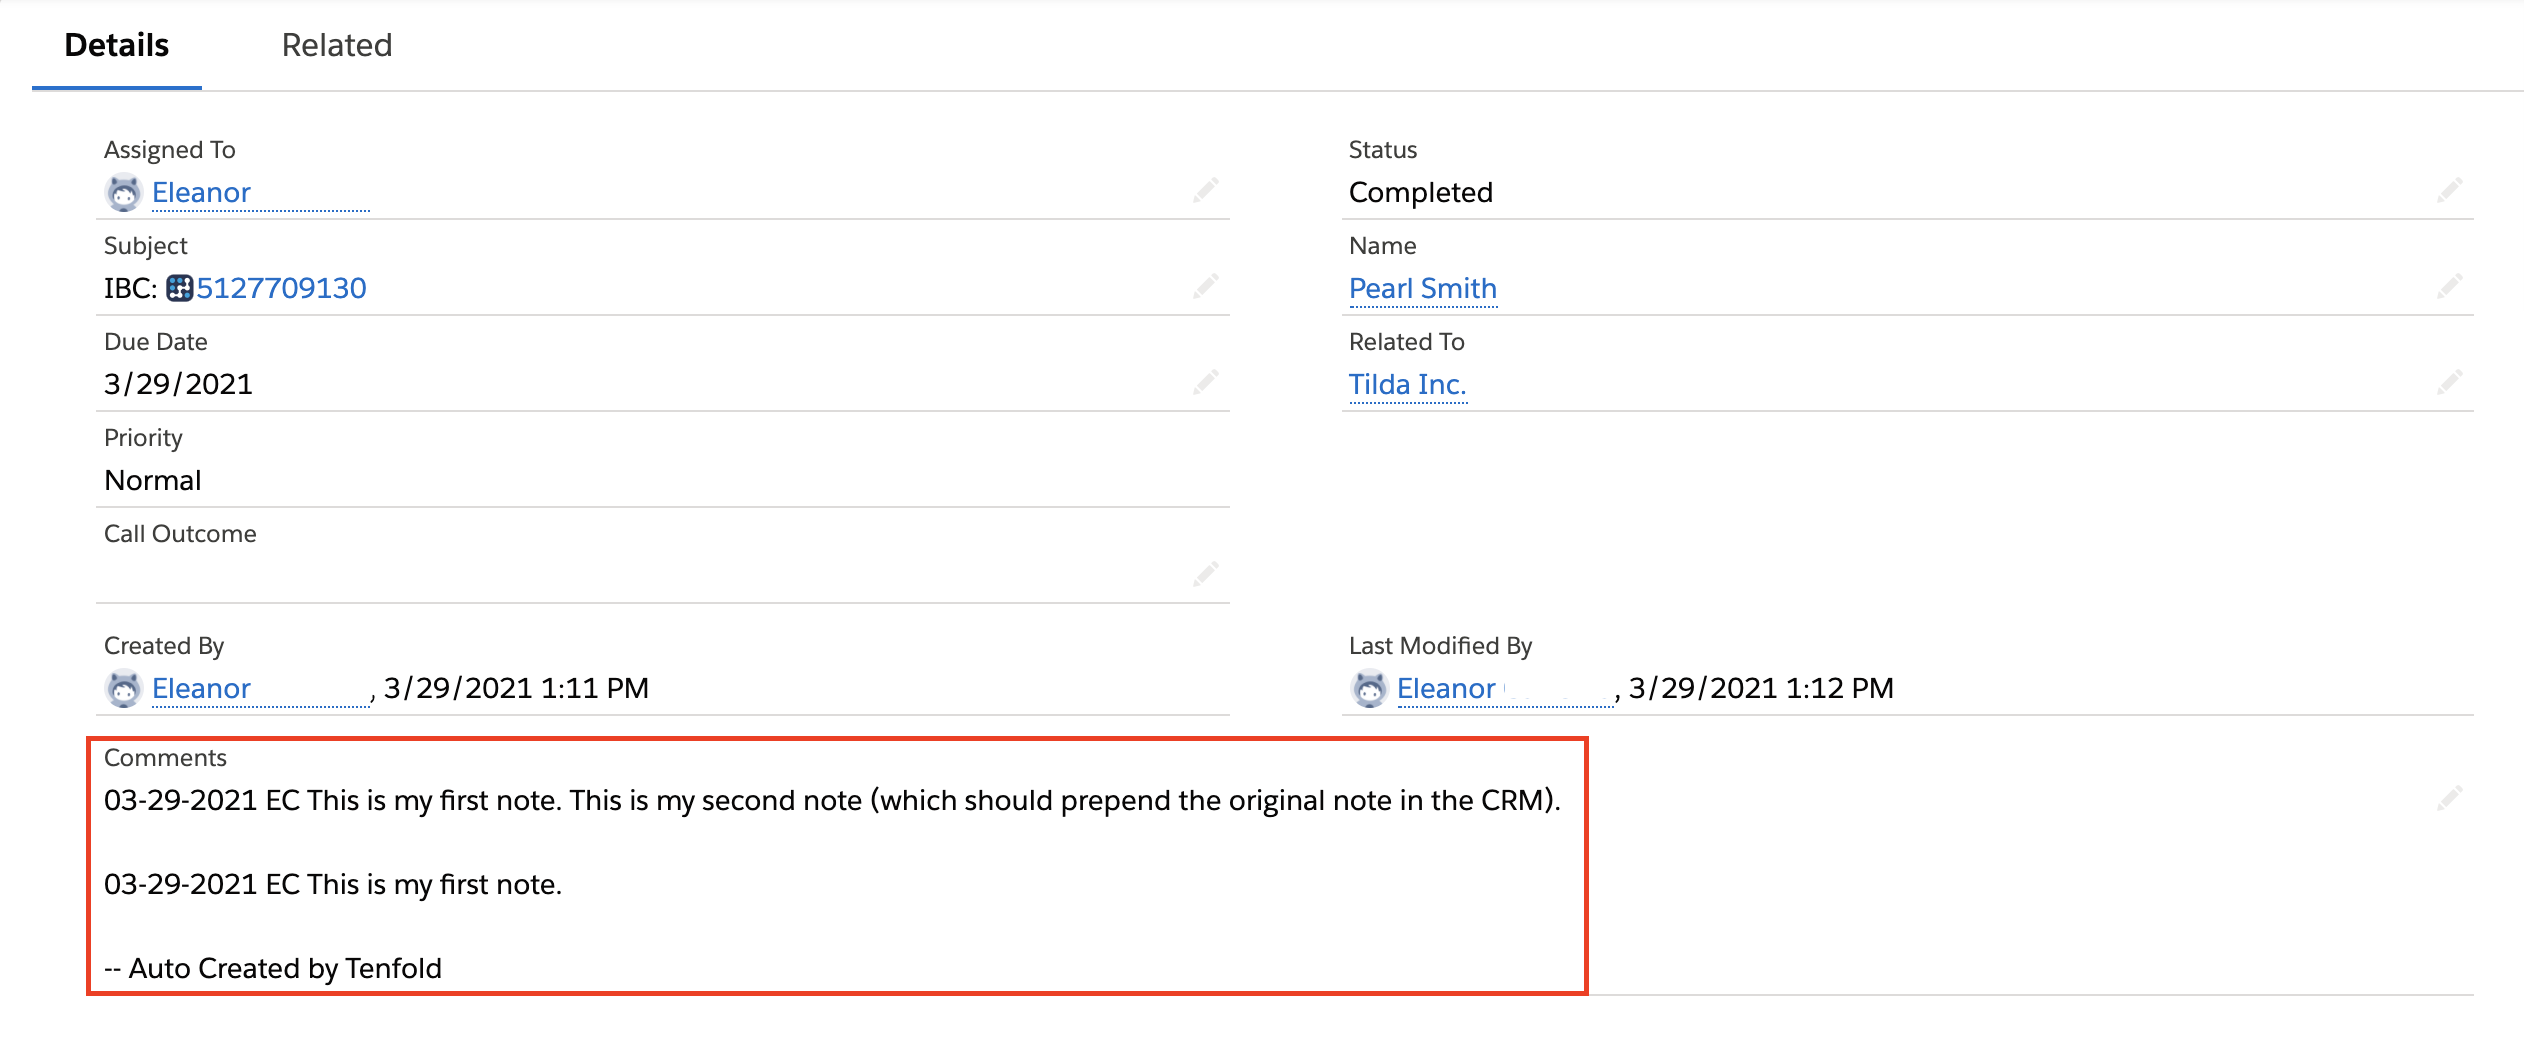Click the Comments edit pencil icon

(x=2450, y=798)
